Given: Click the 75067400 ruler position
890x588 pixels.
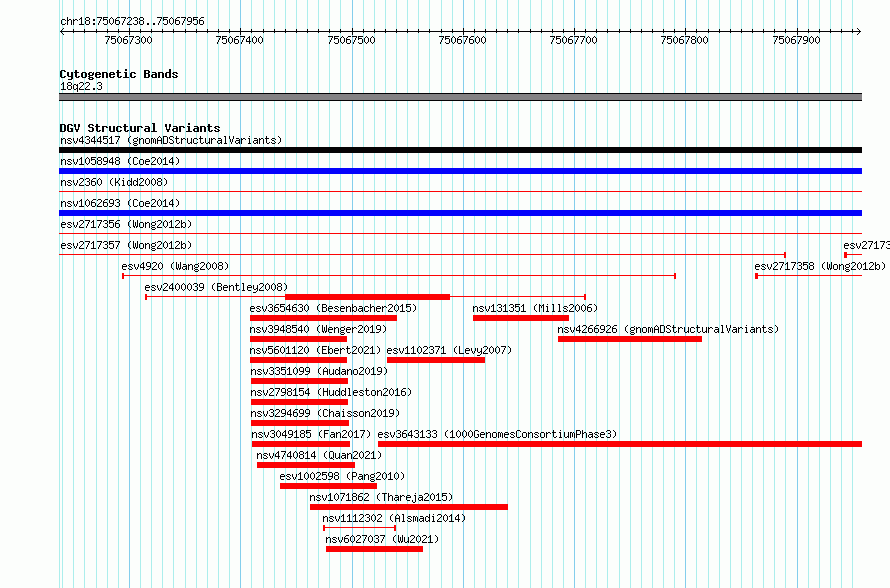Looking at the screenshot, I should 240,40.
